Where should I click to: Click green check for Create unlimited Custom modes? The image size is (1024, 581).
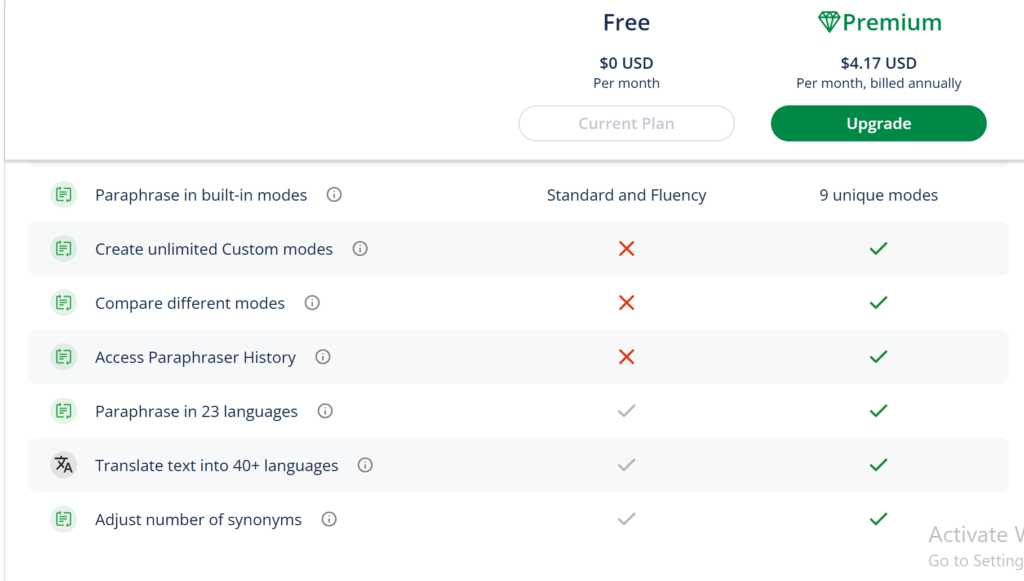(x=878, y=249)
